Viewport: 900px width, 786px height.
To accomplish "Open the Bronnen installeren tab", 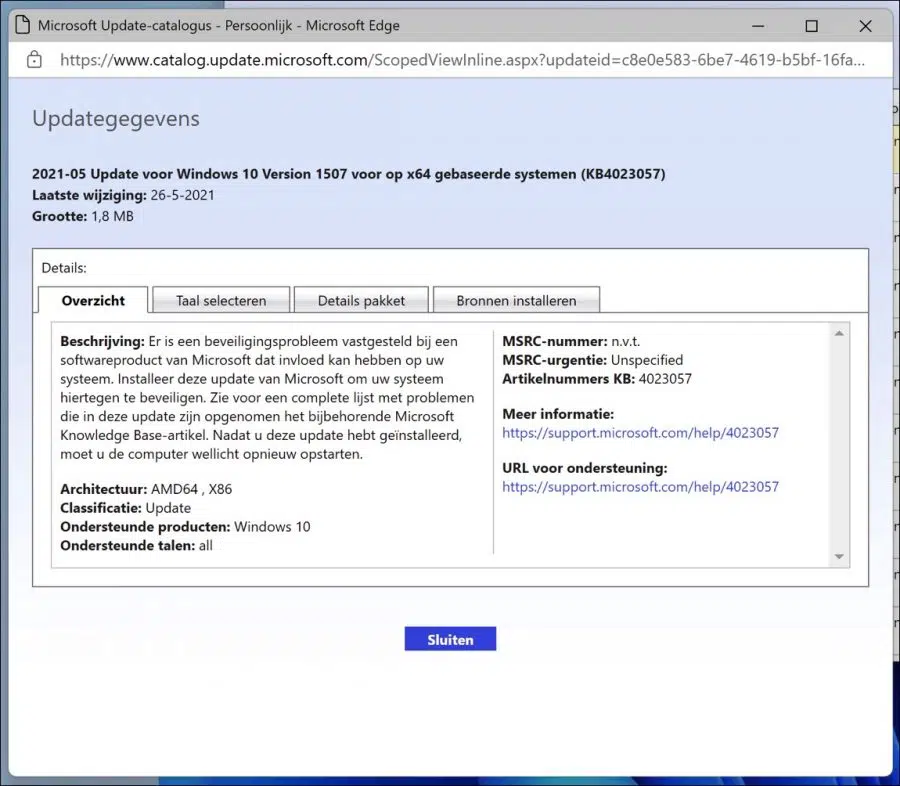I will 516,300.
